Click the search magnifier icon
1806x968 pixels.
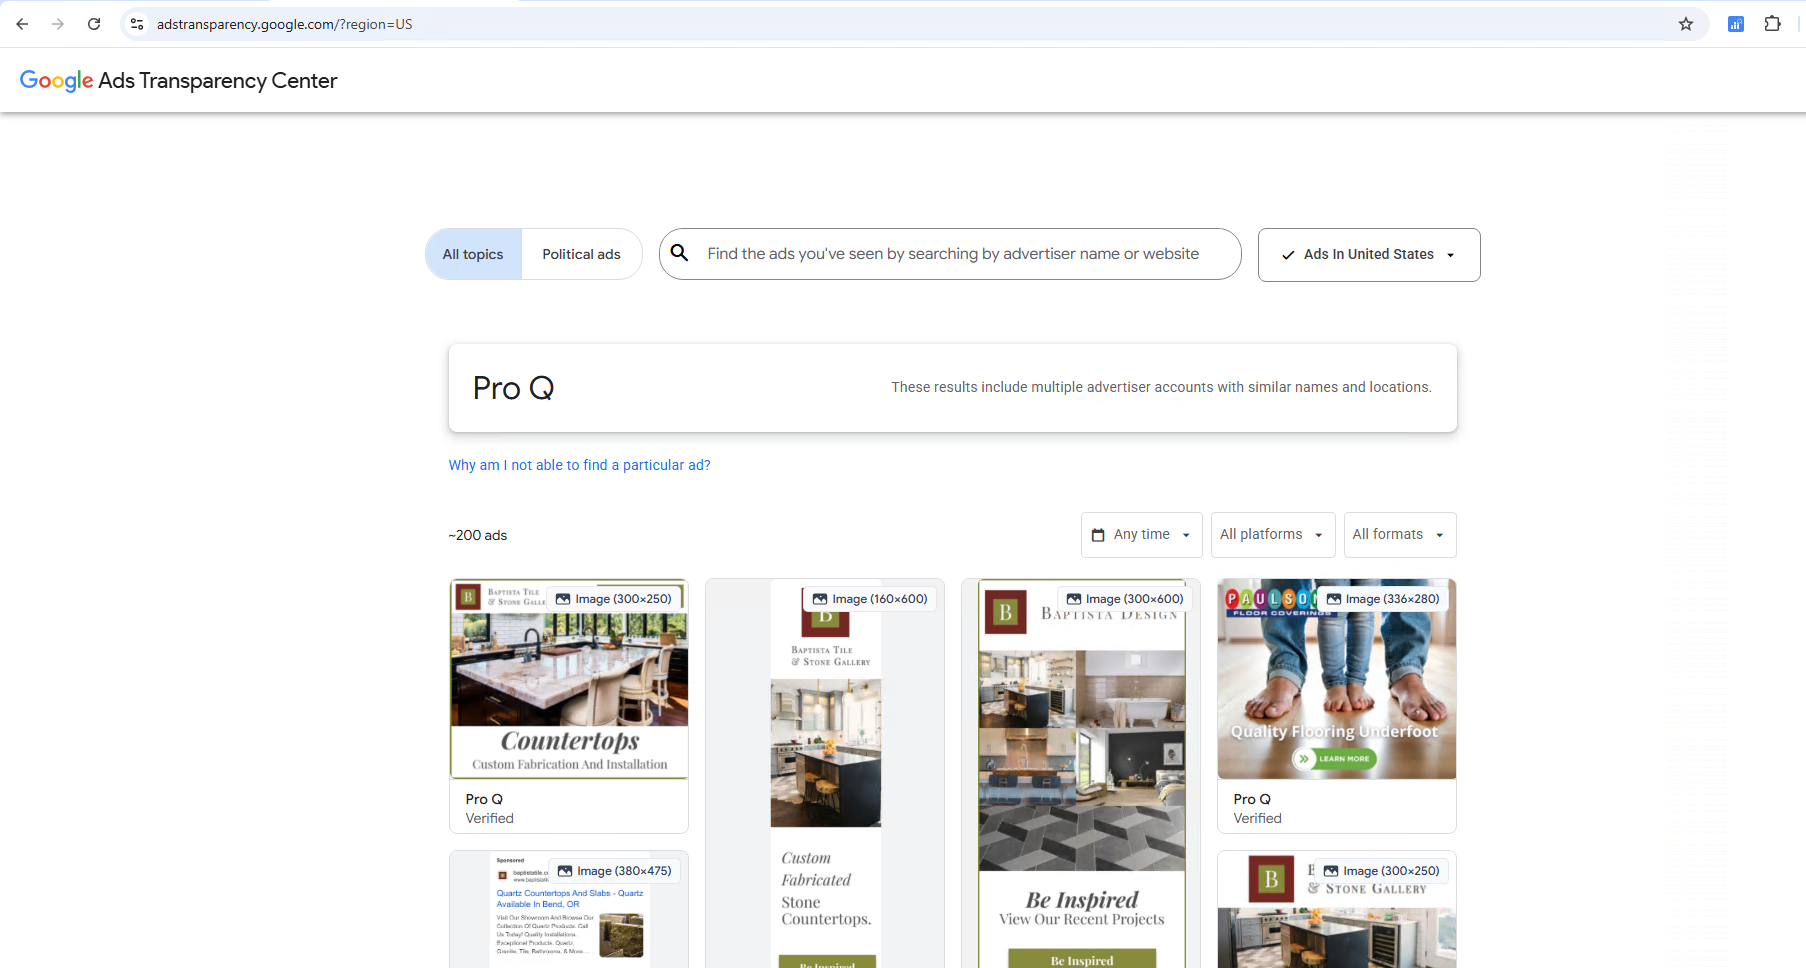click(680, 253)
